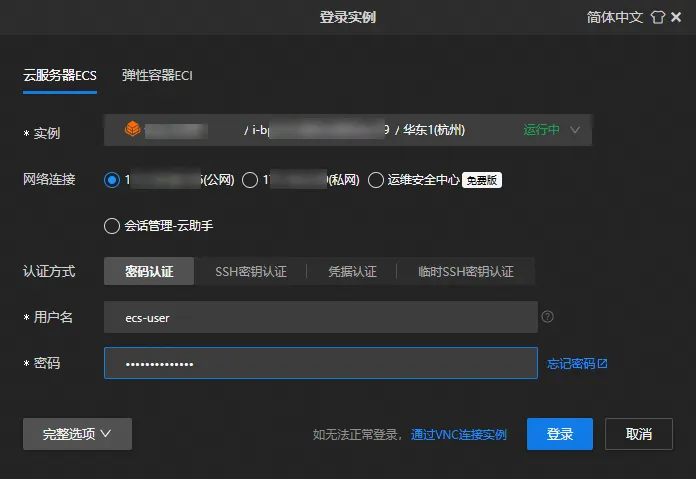Select 会话管理-云助手 radio option
The height and width of the screenshot is (479, 696).
112,226
